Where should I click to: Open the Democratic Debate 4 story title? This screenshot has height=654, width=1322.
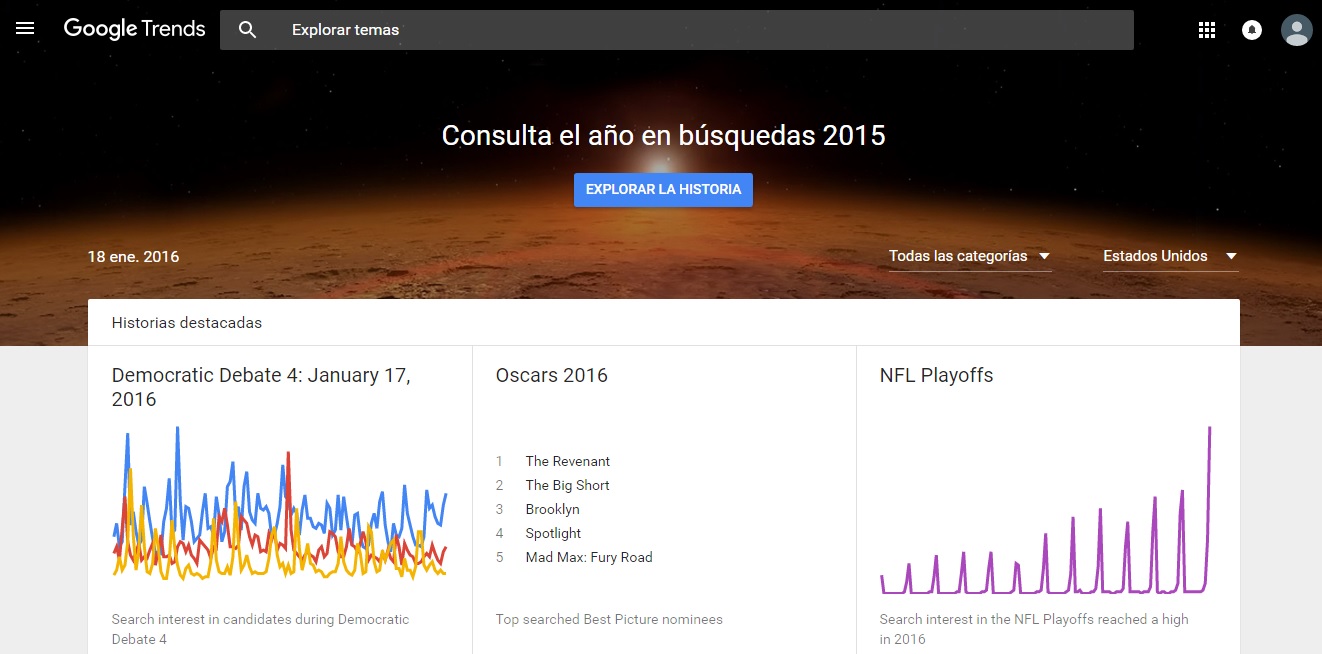click(261, 387)
